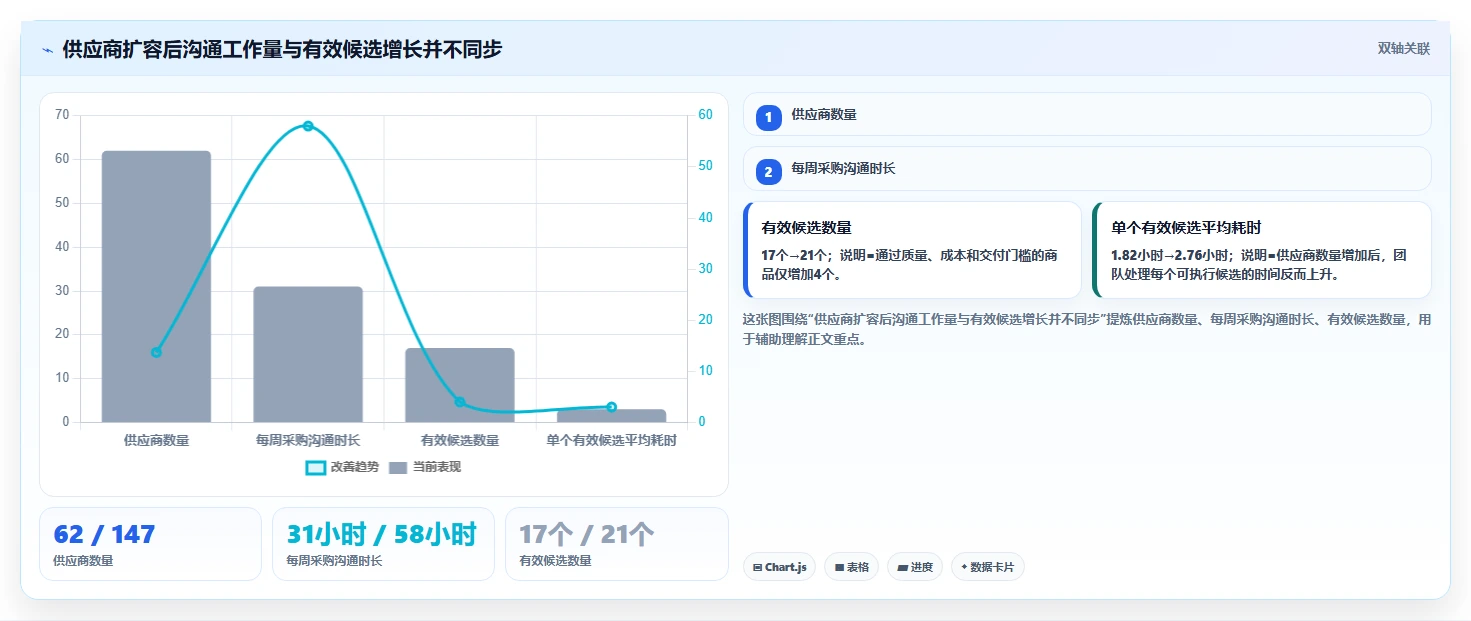The height and width of the screenshot is (621, 1471).
Task: Open the 每周采购沟通时长 list item
Action: click(1087, 168)
